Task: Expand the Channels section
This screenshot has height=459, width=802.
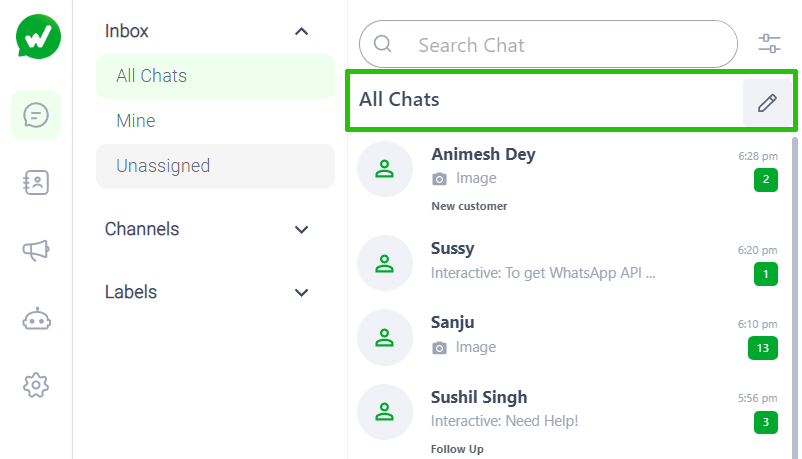Action: click(x=302, y=230)
